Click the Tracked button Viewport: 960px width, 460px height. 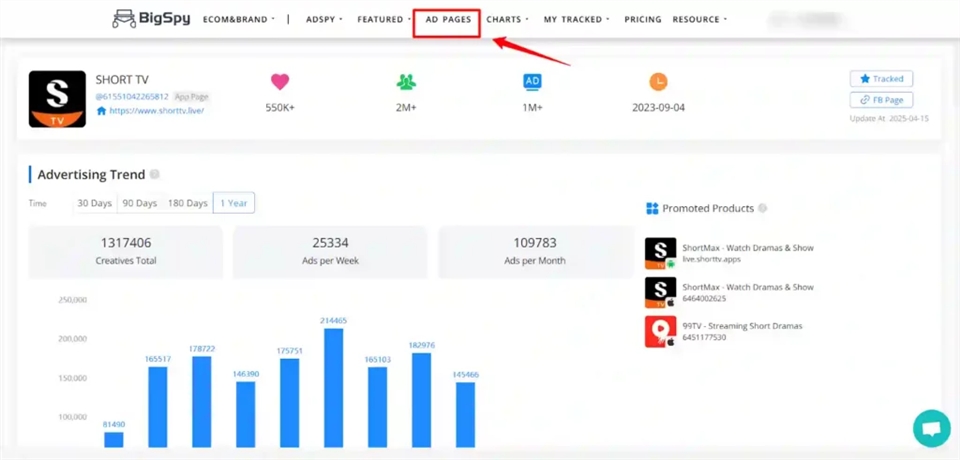point(881,79)
